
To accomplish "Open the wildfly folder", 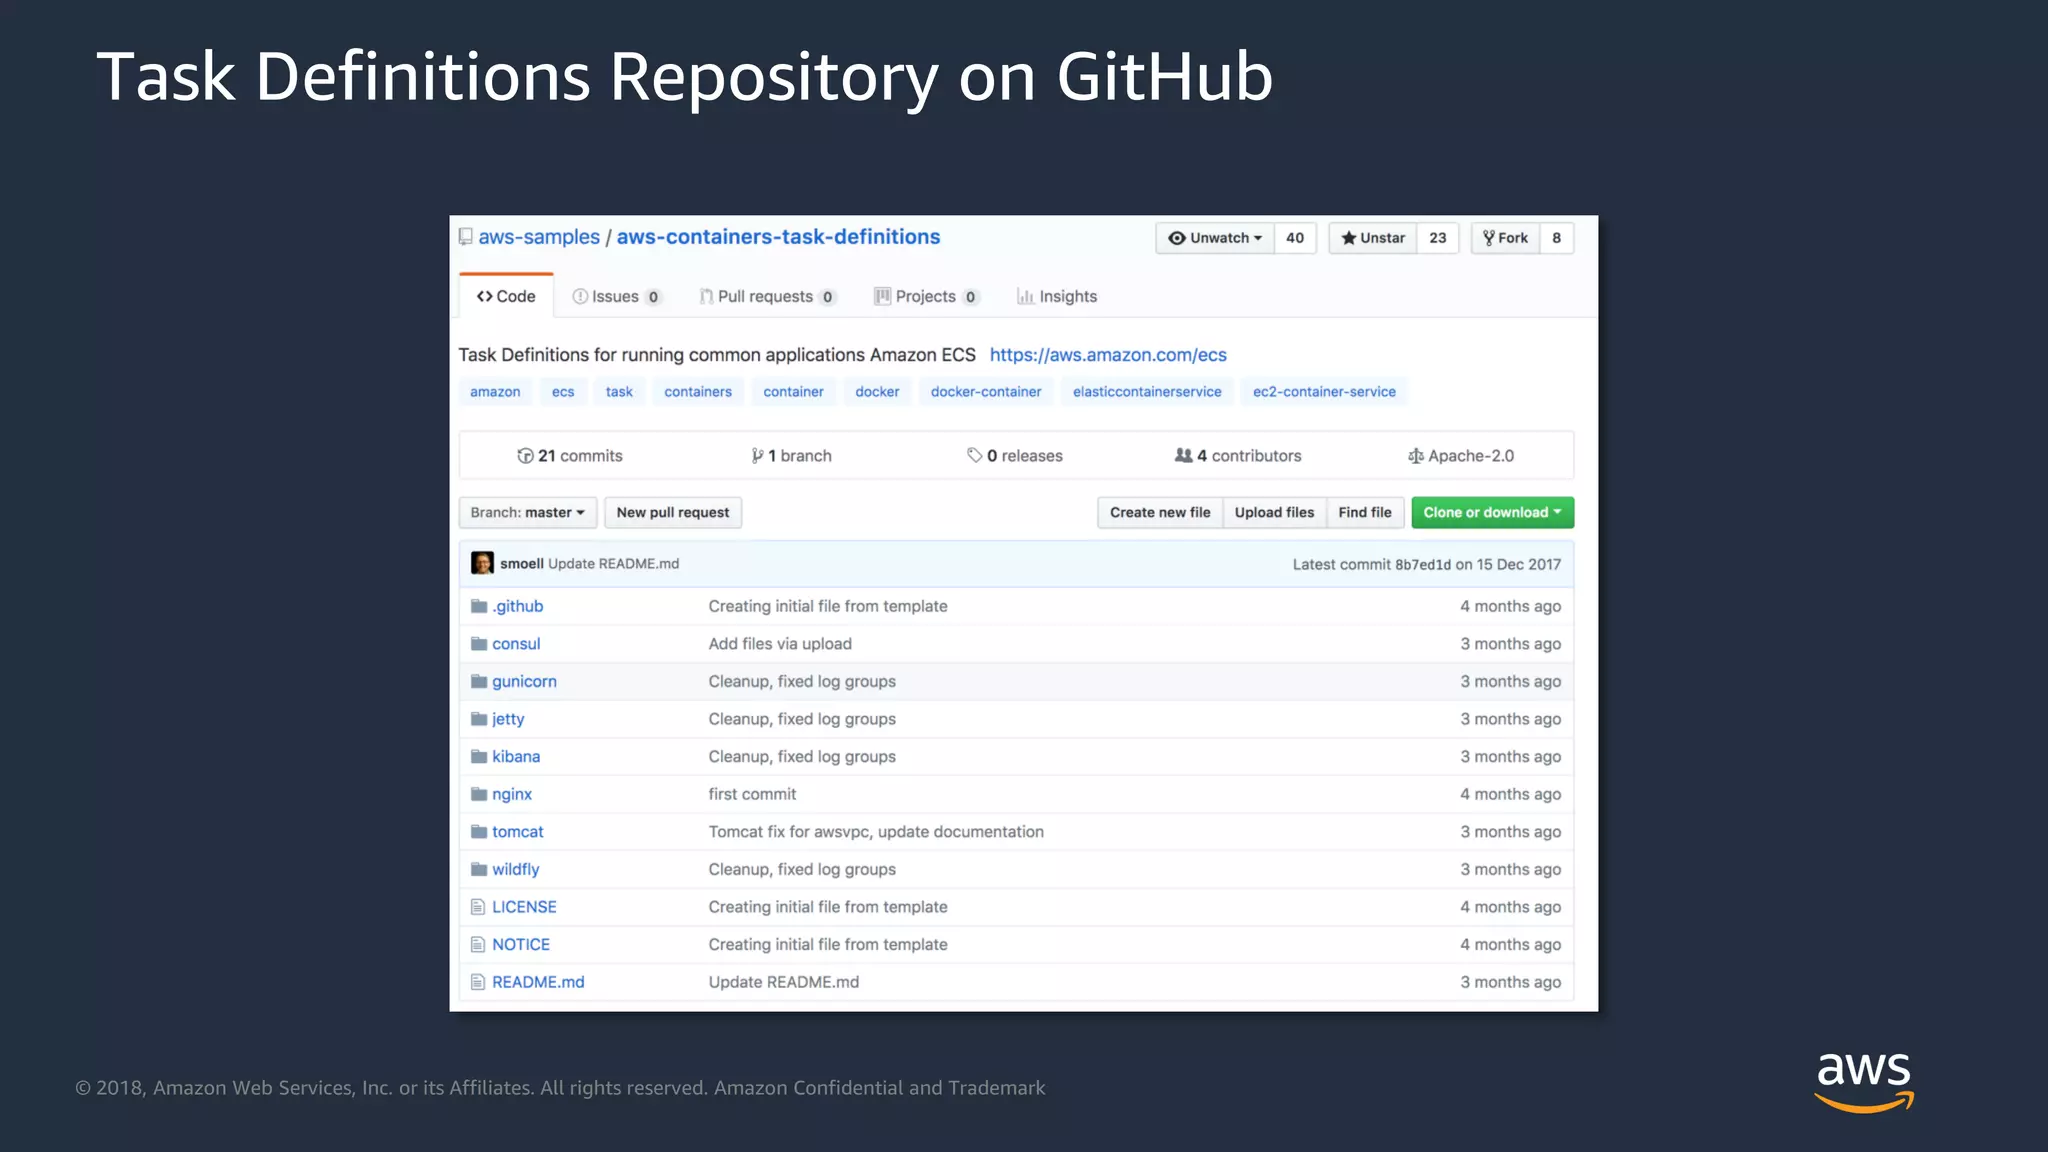I will click(515, 869).
